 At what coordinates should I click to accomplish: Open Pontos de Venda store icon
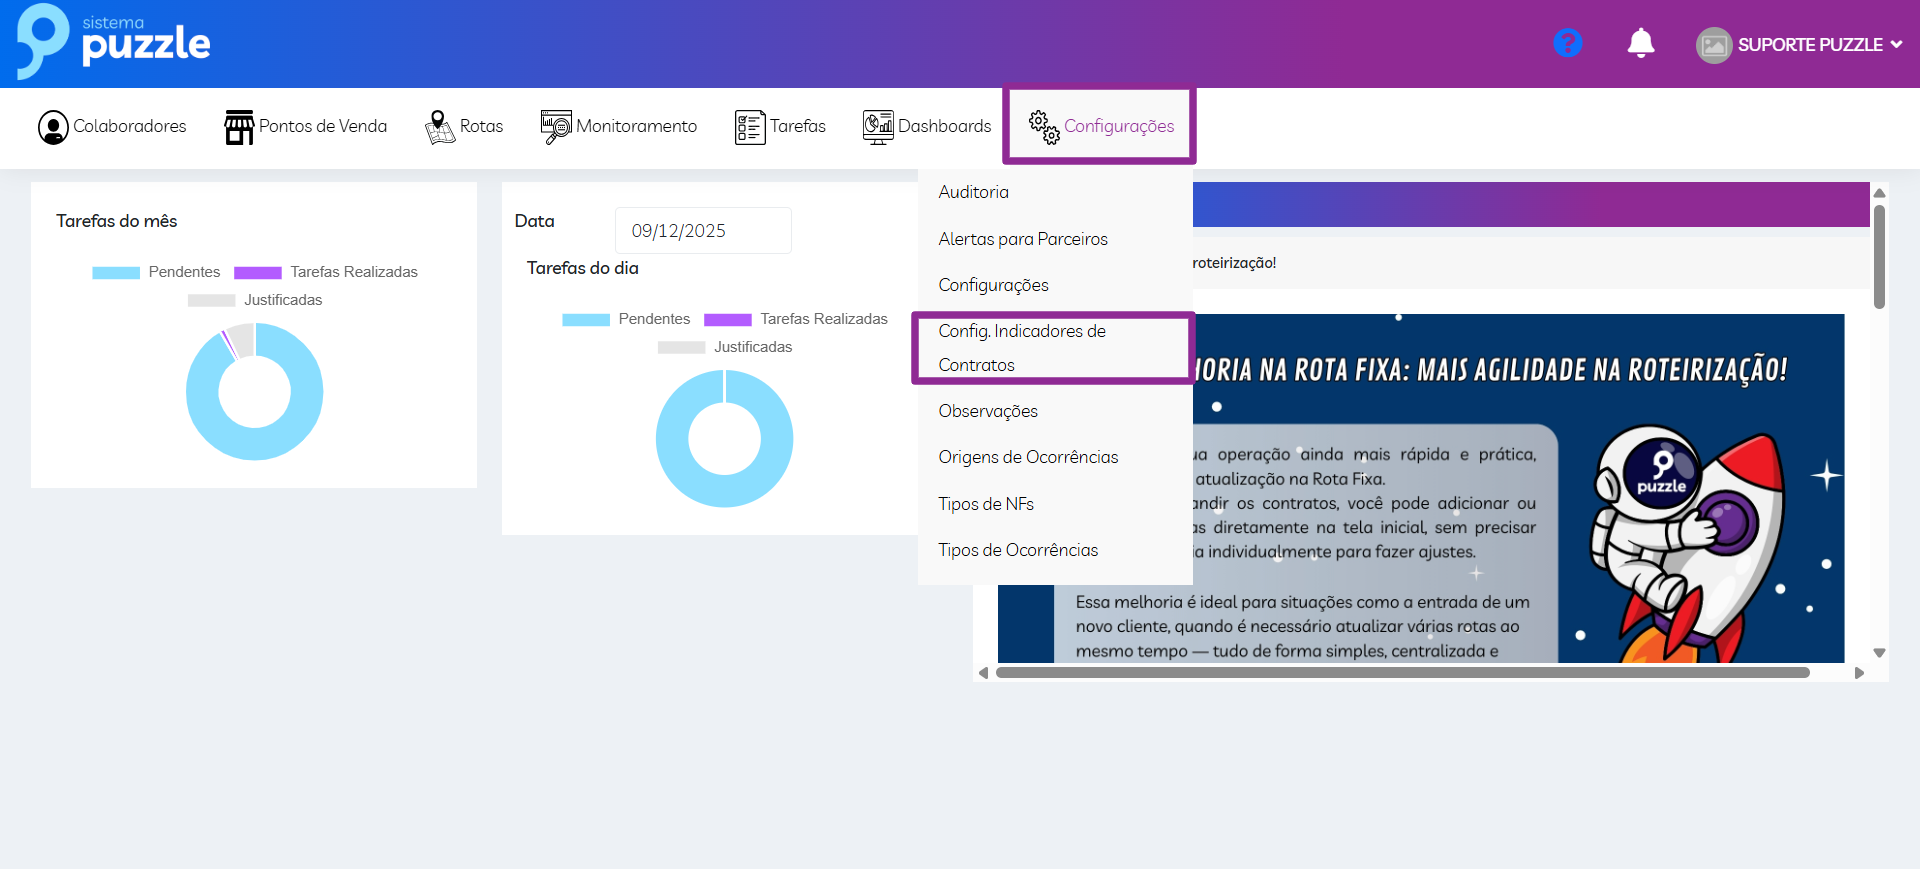coord(239,127)
